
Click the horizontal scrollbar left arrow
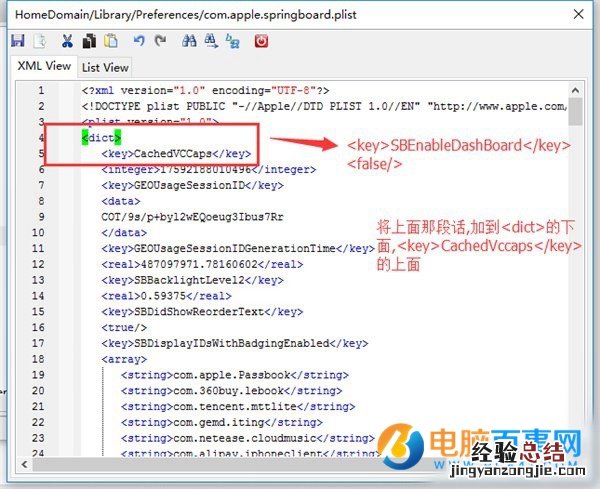pos(25,464)
